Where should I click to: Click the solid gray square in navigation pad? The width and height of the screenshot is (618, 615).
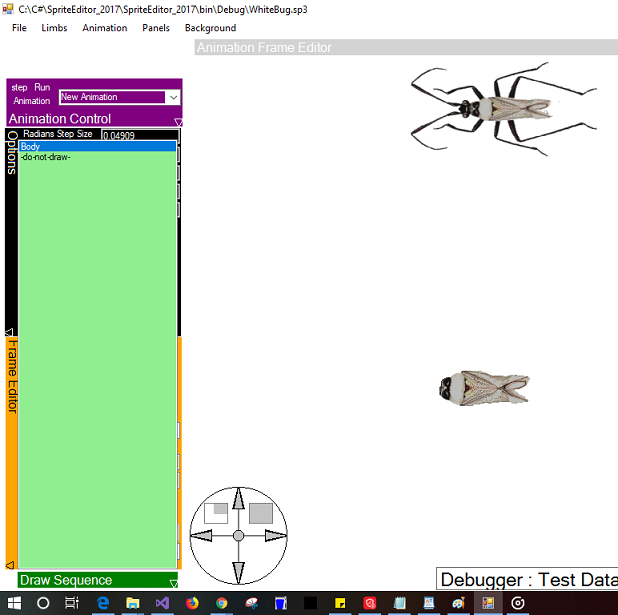261,513
